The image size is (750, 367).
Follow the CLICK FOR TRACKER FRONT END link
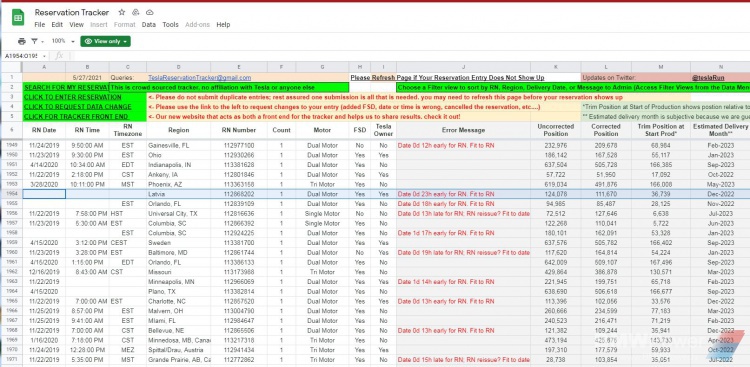(76, 116)
